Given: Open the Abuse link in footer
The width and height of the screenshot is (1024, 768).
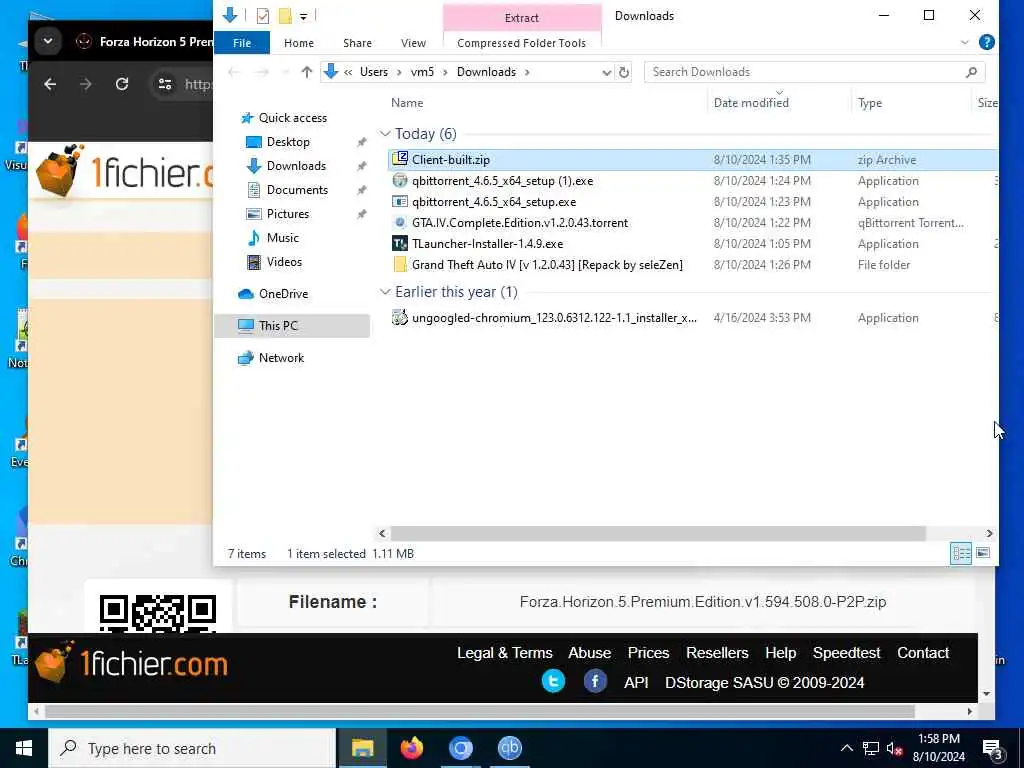Looking at the screenshot, I should pyautogui.click(x=589, y=653).
